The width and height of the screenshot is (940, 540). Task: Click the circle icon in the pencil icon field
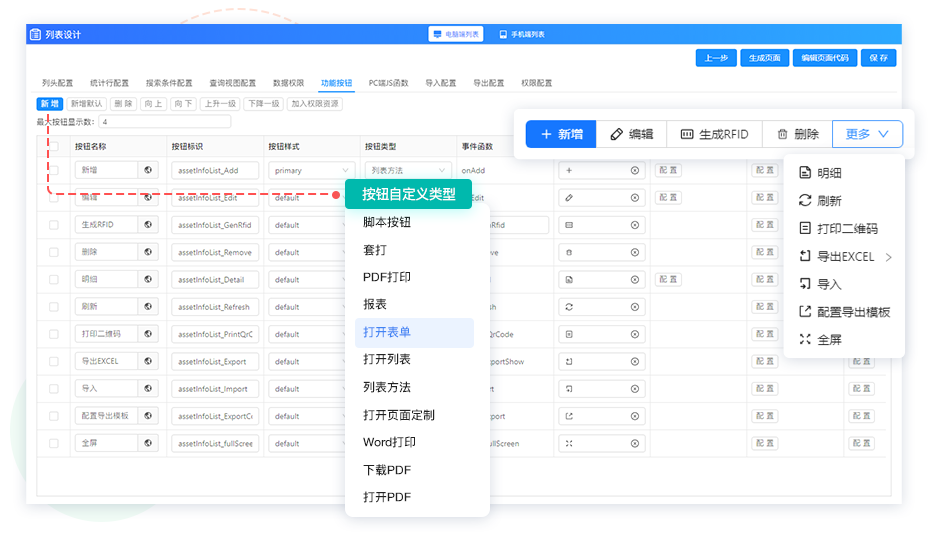pos(635,198)
